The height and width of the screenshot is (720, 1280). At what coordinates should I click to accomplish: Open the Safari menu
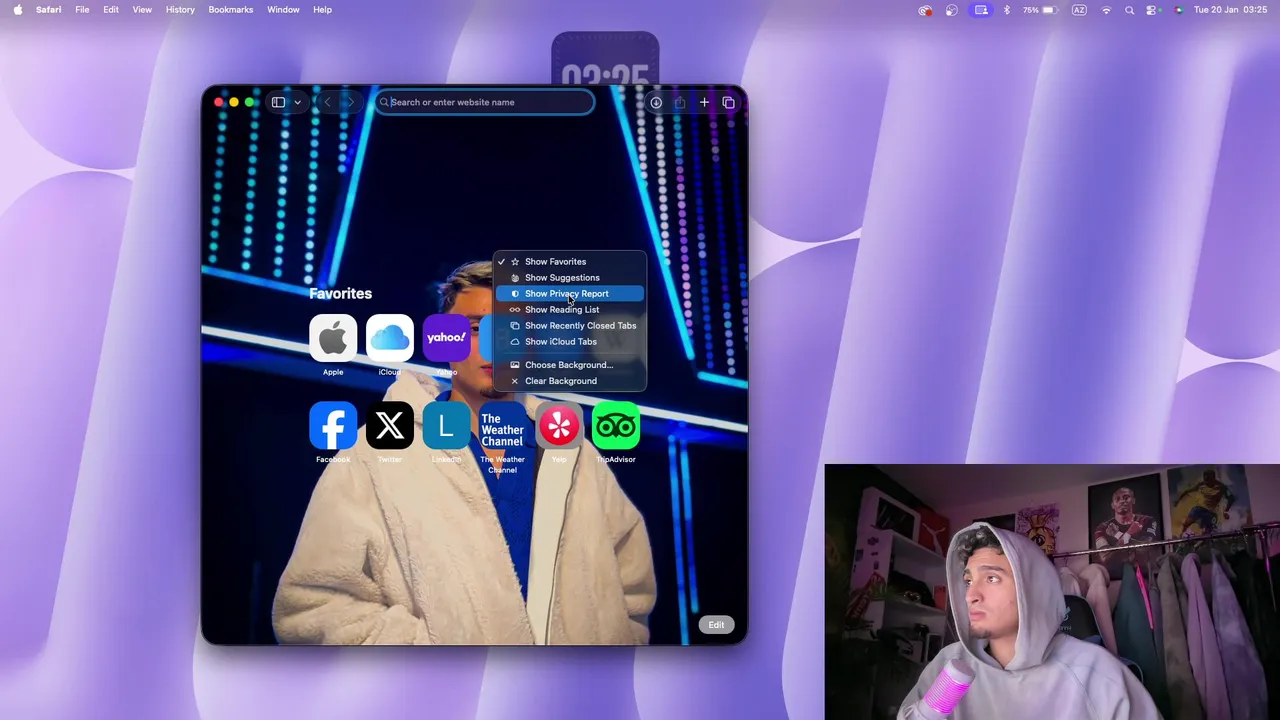[x=48, y=10]
